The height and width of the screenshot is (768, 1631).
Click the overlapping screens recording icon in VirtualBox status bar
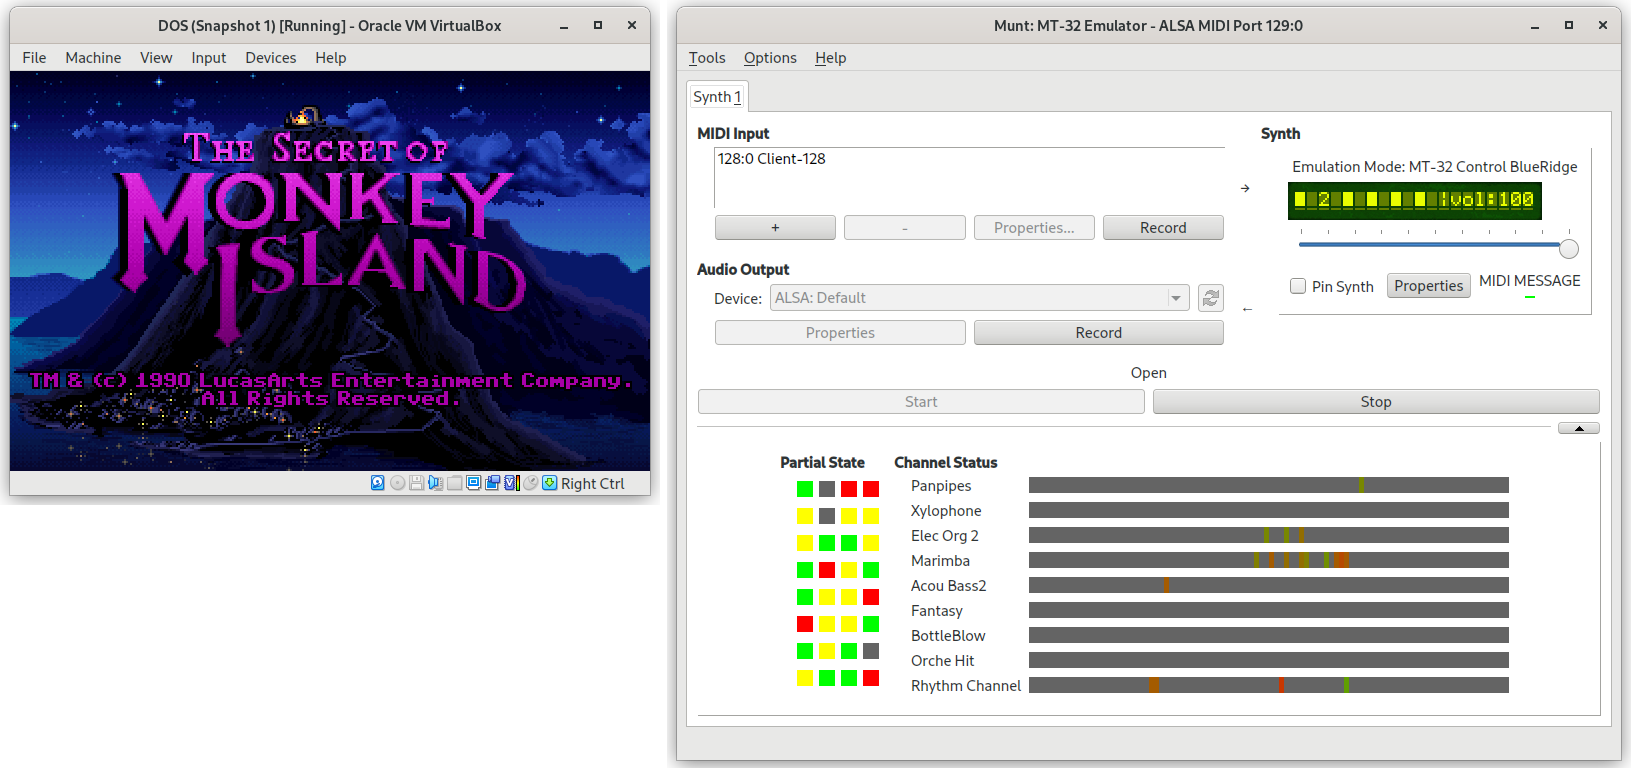pyautogui.click(x=492, y=483)
